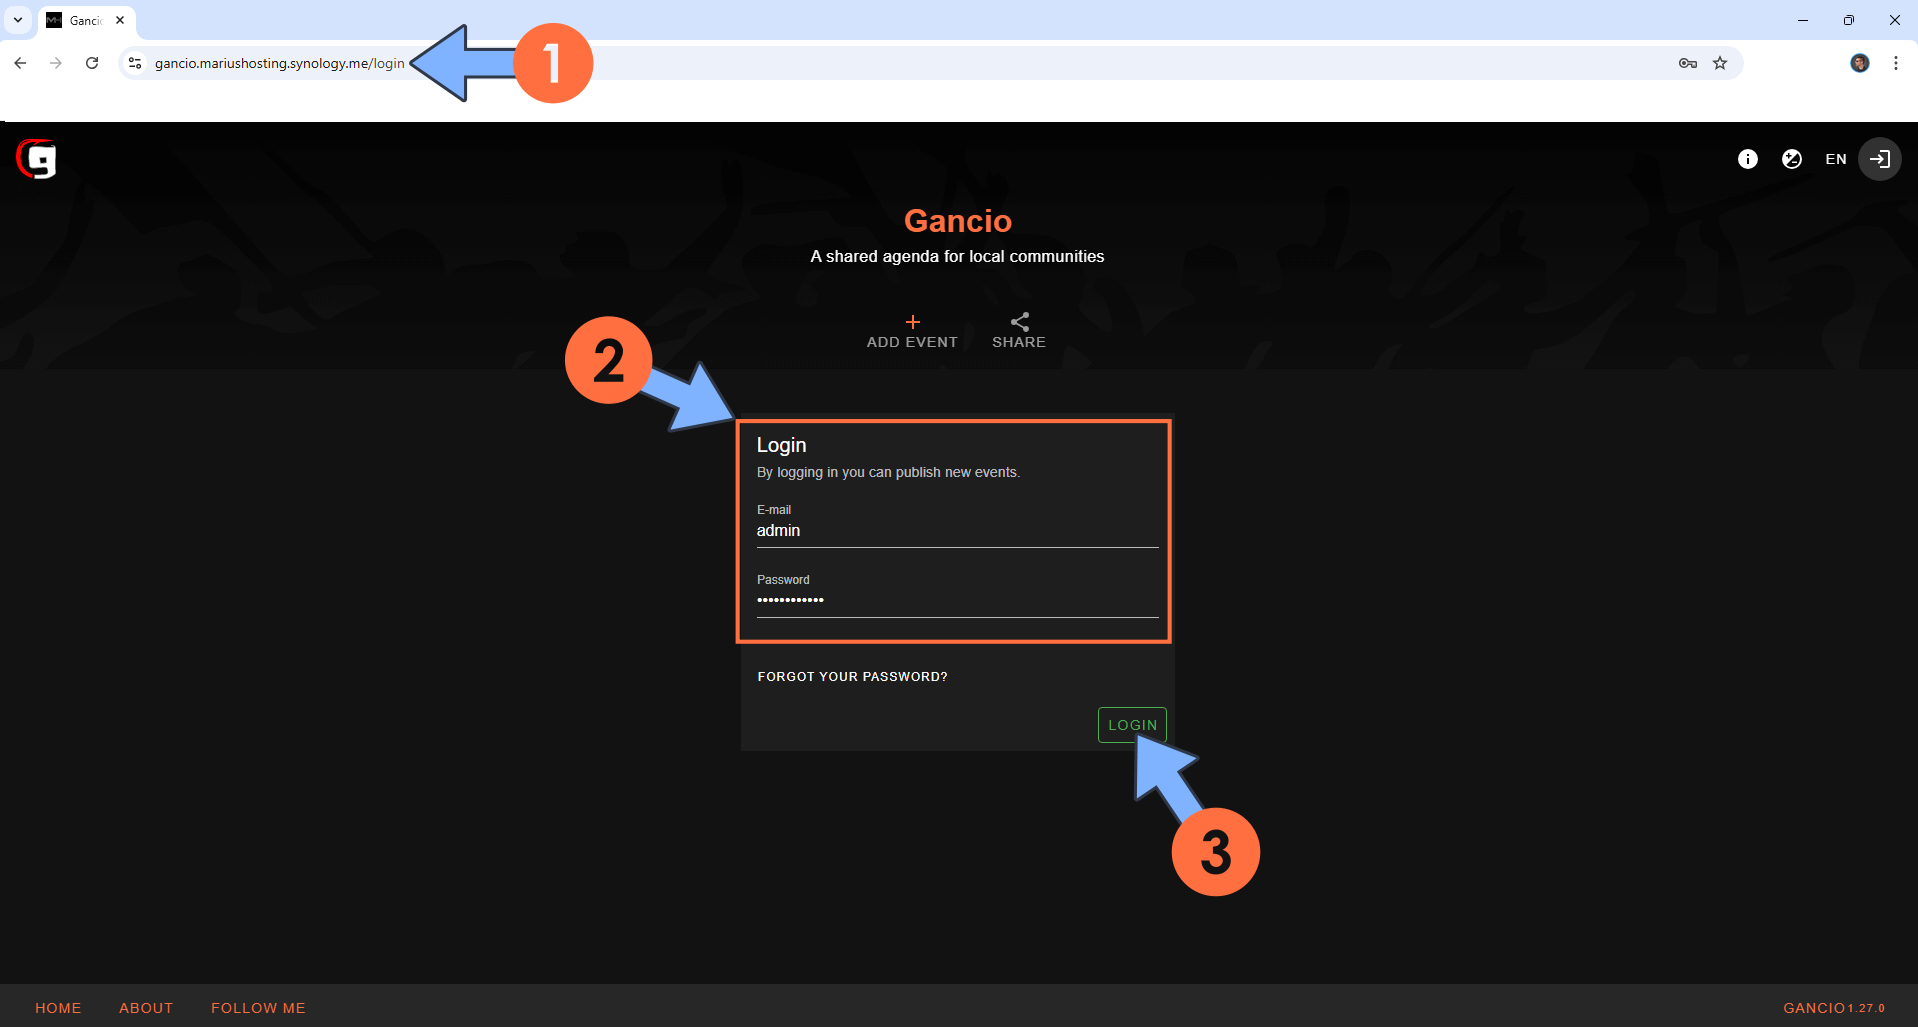Minimize the browser window
This screenshot has height=1027, width=1918.
point(1803,20)
